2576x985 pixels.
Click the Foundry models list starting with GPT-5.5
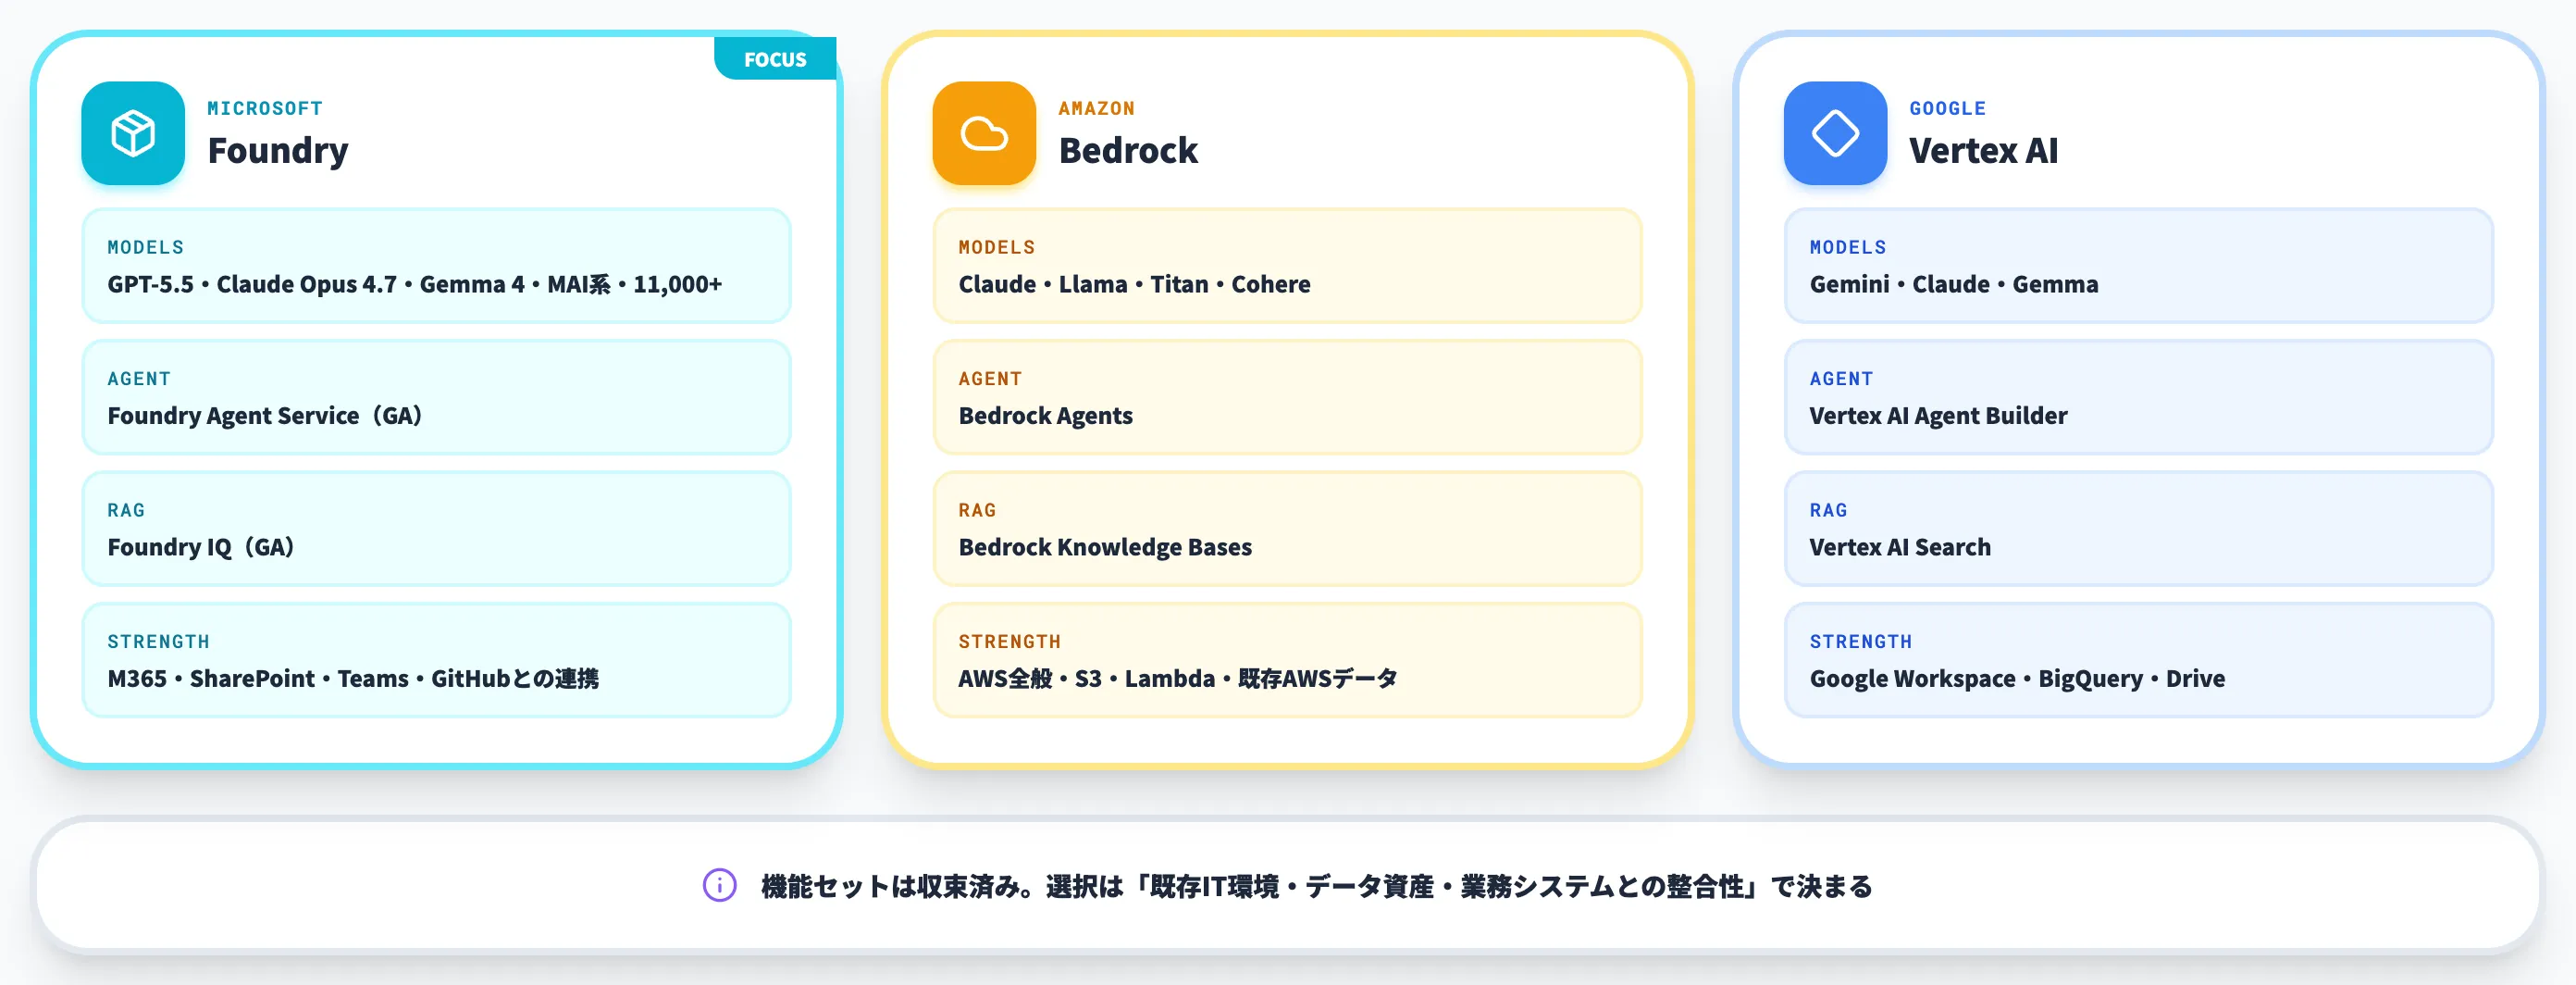pos(415,285)
